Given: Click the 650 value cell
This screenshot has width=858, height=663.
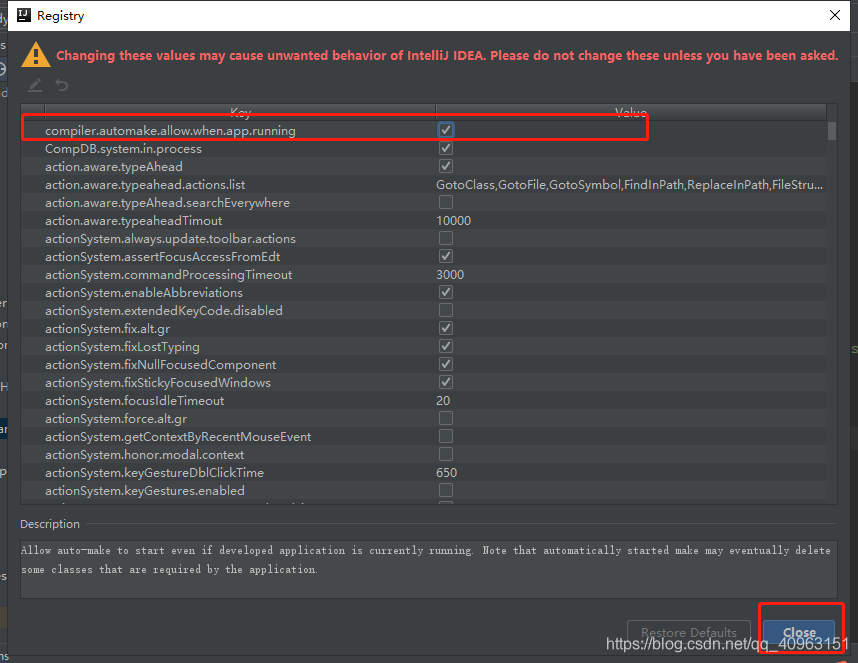Looking at the screenshot, I should click(447, 473).
